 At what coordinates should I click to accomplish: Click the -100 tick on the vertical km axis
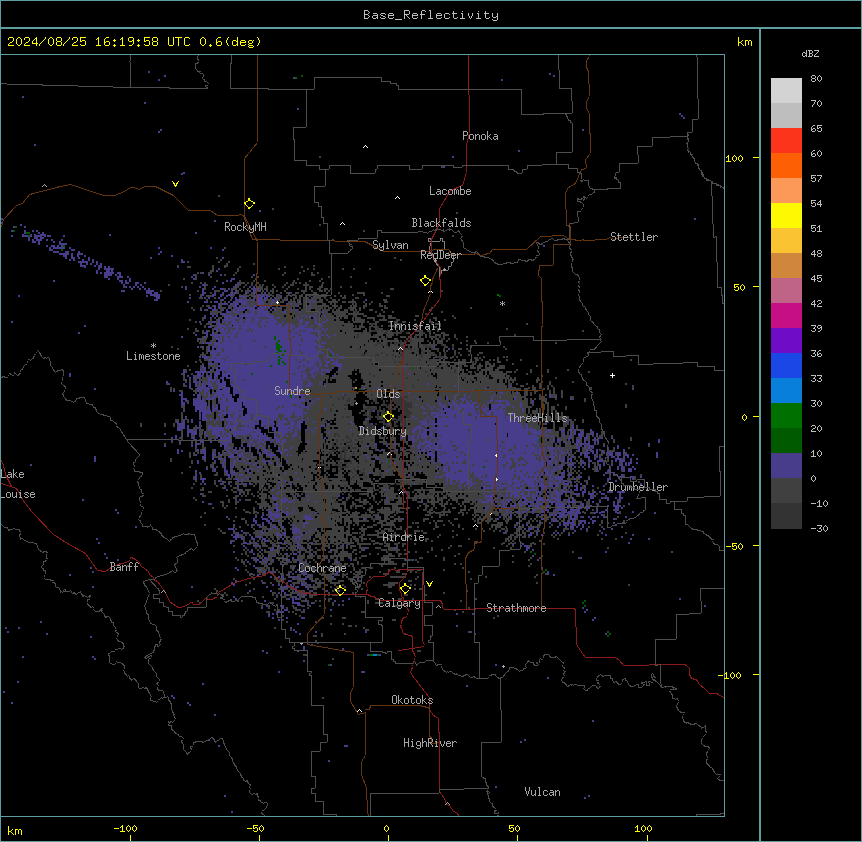click(x=731, y=675)
